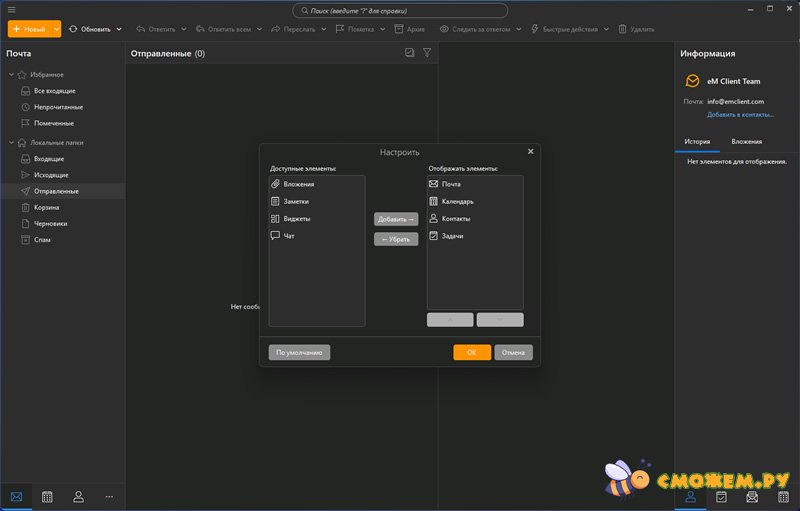800x511 pixels.
Task: Click the filter funnel icon above the message list
Action: click(x=427, y=53)
